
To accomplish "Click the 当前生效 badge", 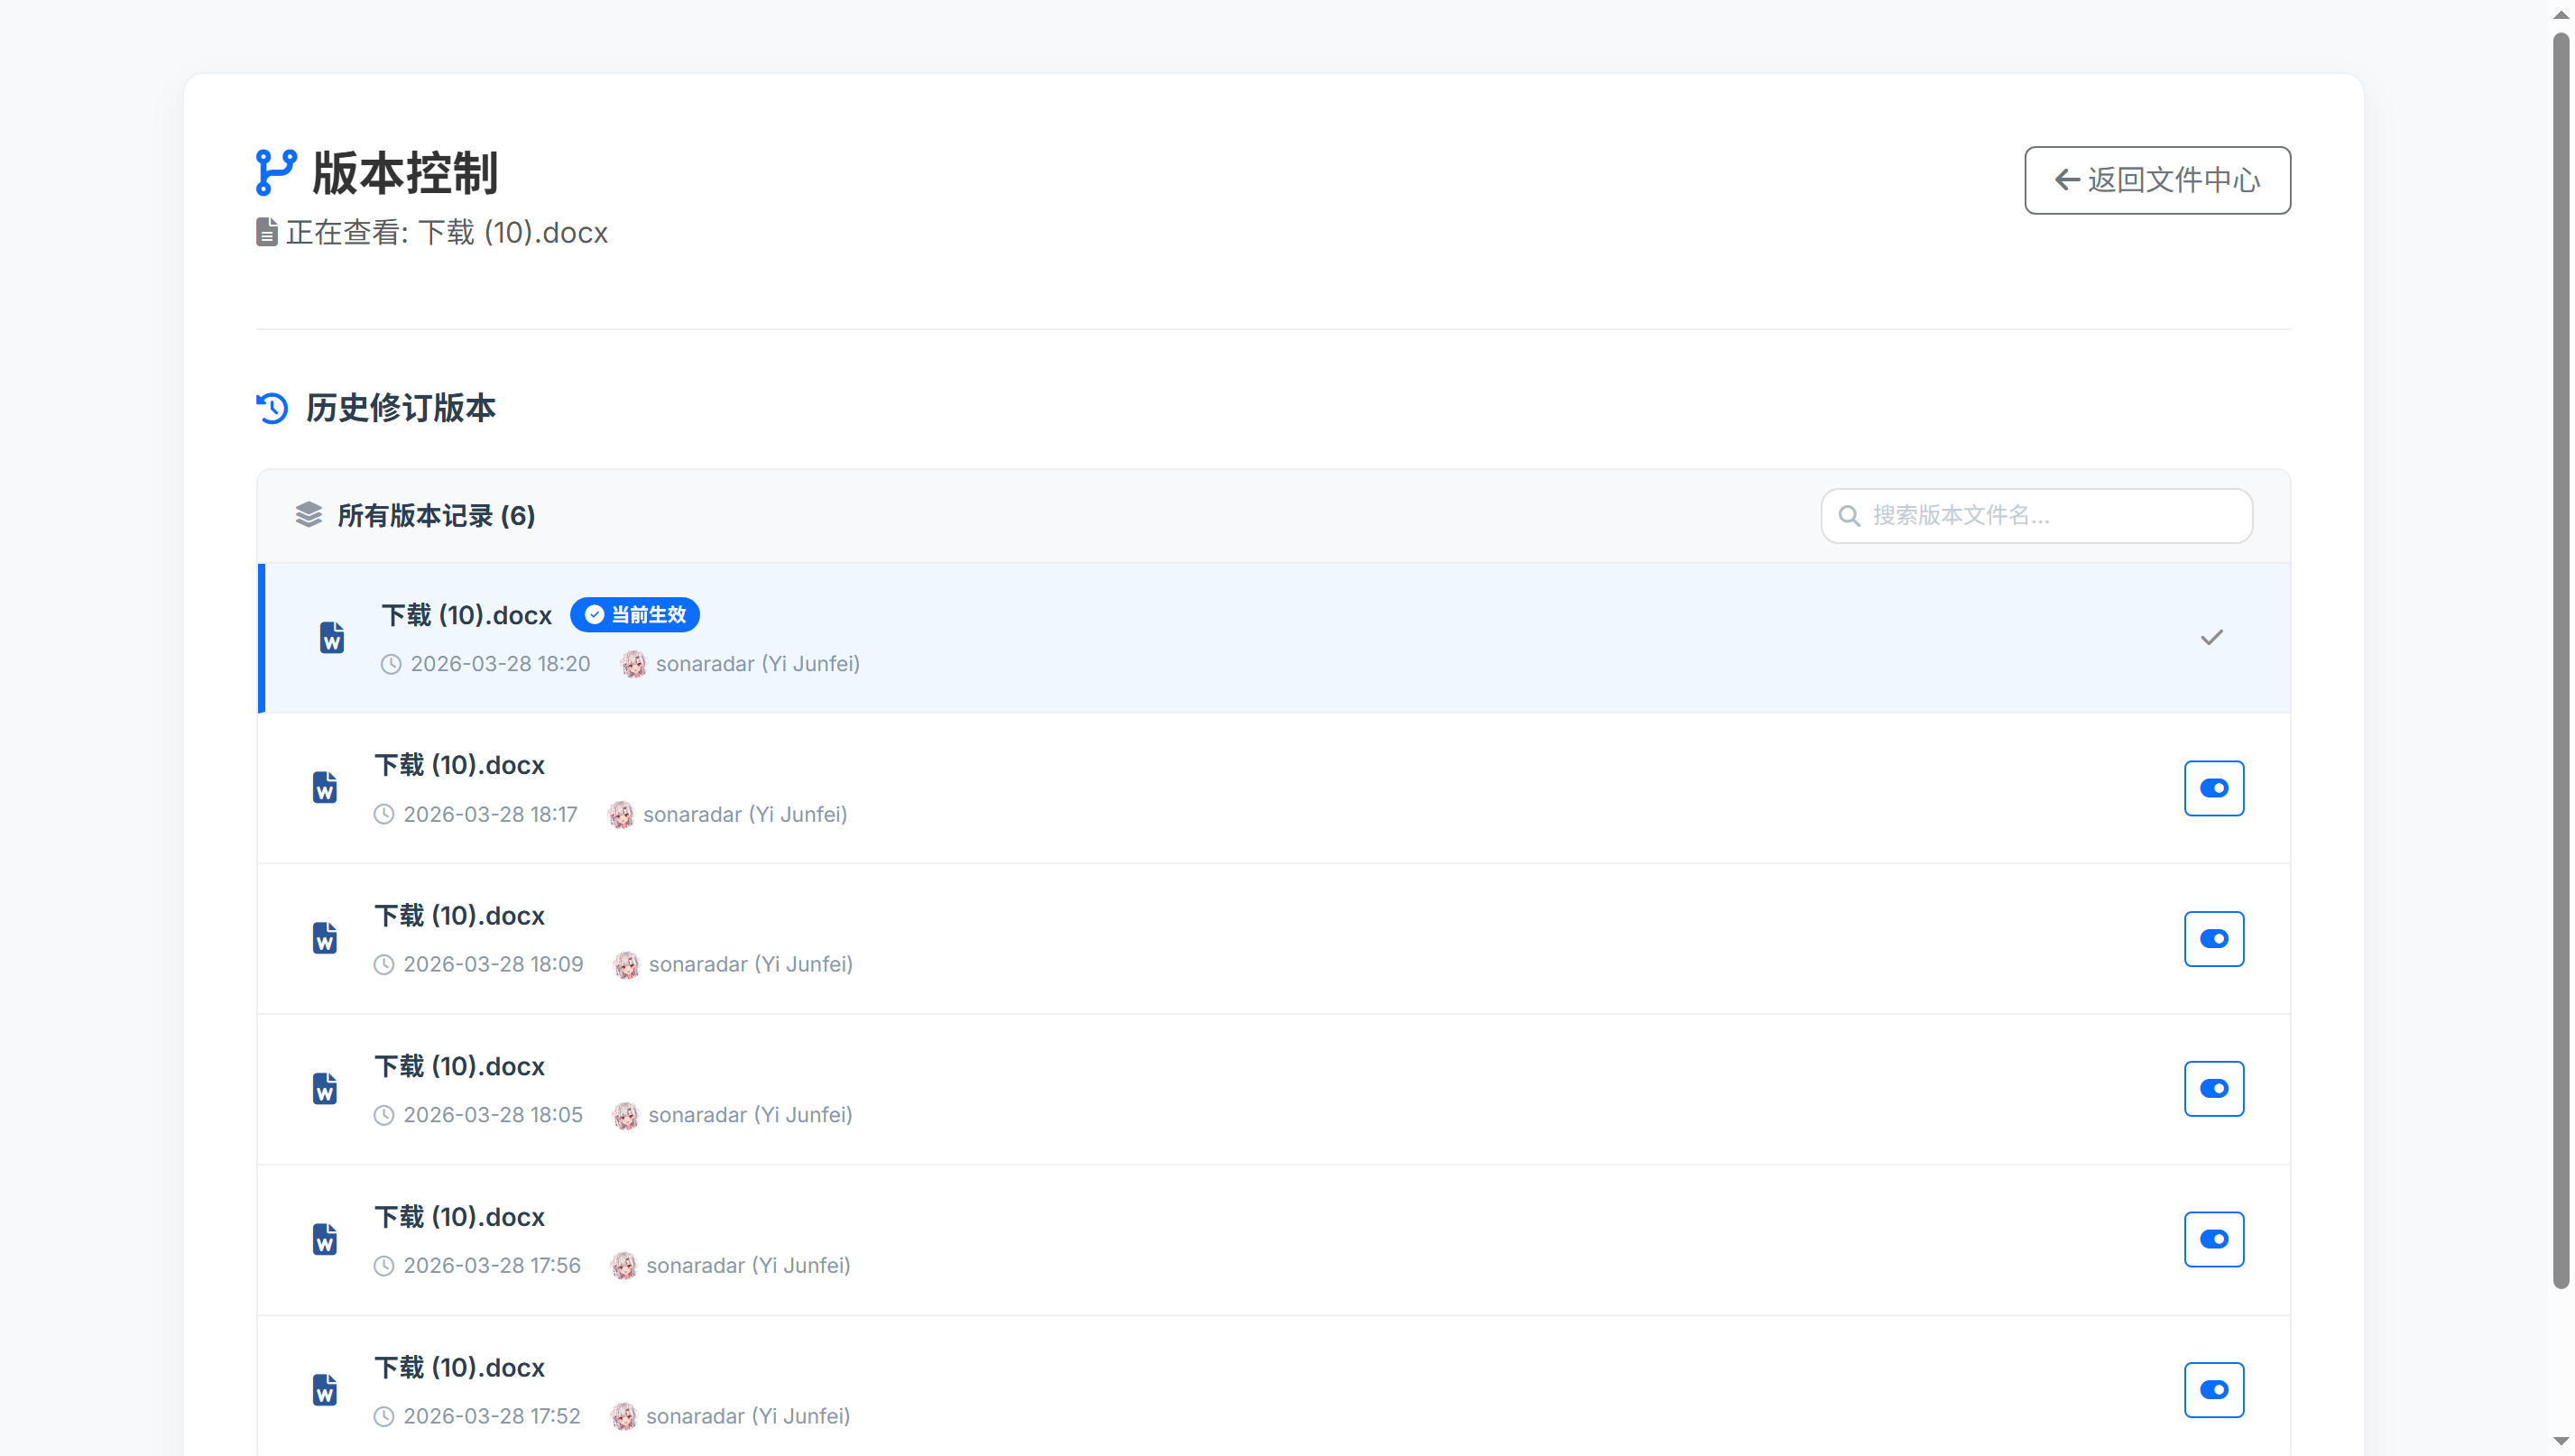I will tap(635, 615).
